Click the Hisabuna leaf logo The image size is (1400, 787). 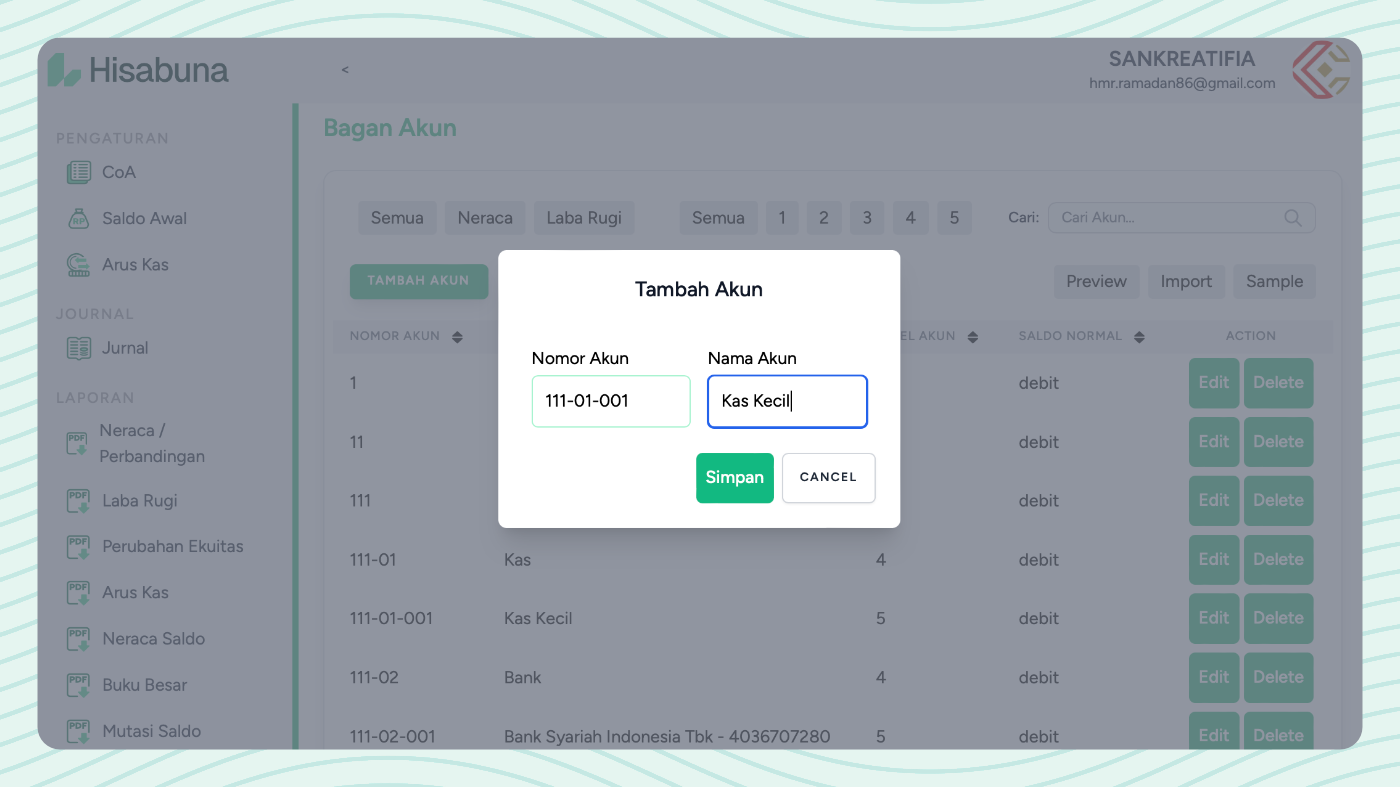62,69
